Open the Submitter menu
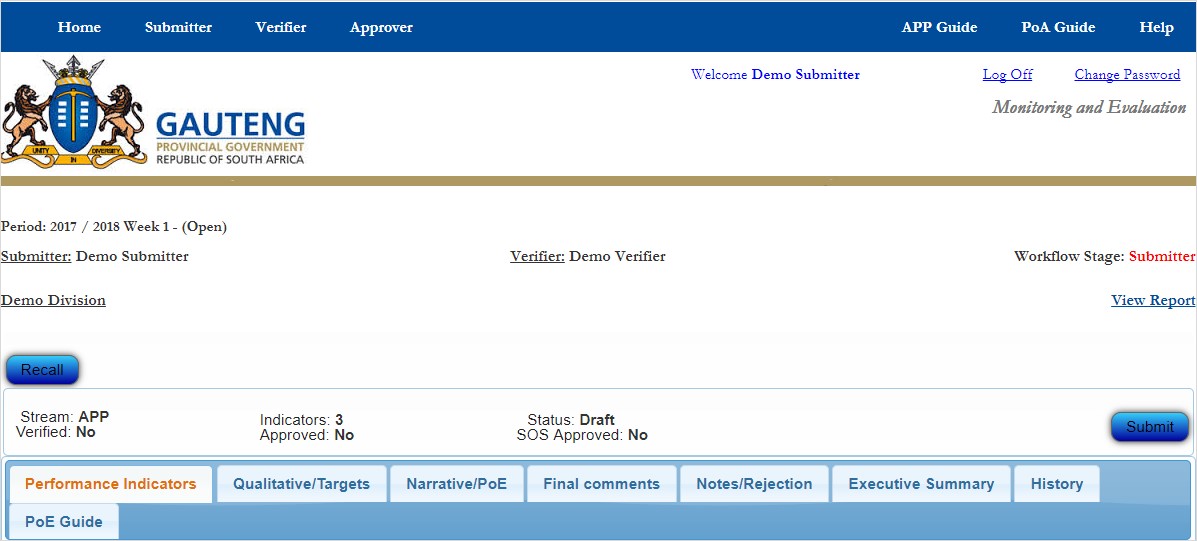The height and width of the screenshot is (541, 1197). [x=178, y=27]
